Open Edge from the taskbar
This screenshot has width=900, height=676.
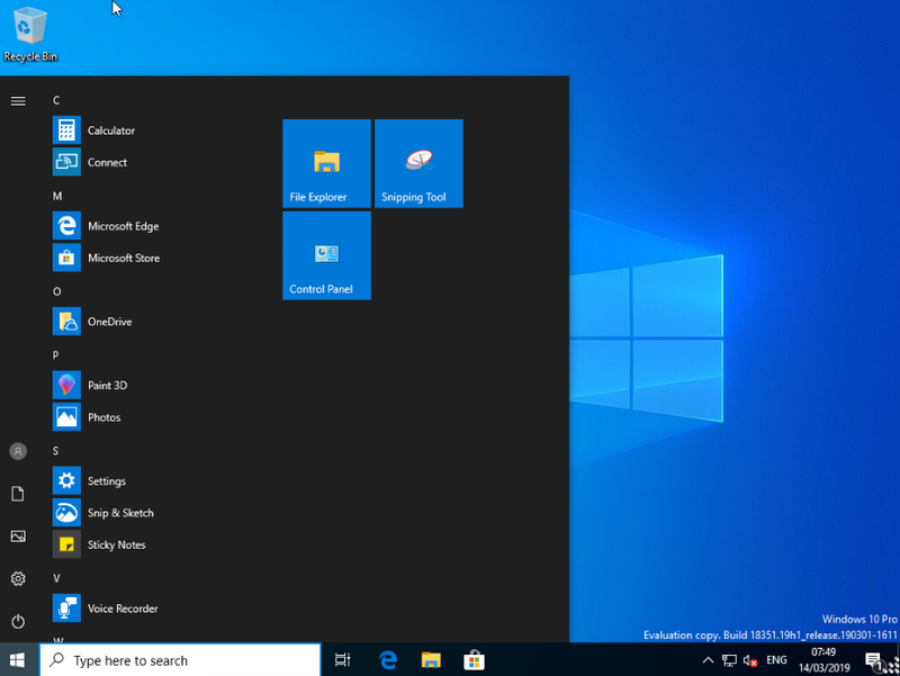coord(389,661)
